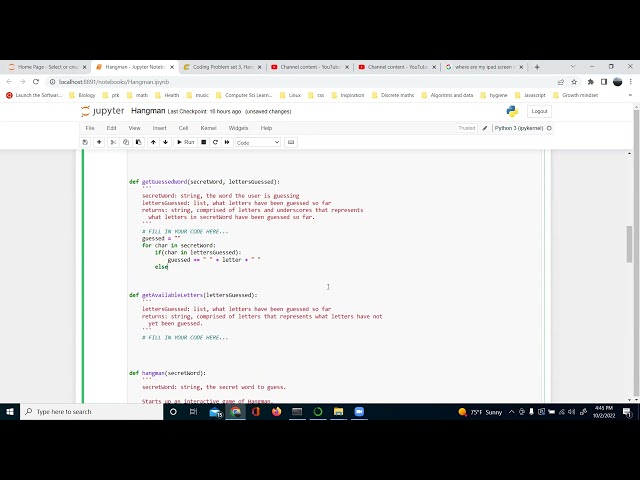The width and height of the screenshot is (640, 480).
Task: Open the Widgets menu
Action: point(238,128)
